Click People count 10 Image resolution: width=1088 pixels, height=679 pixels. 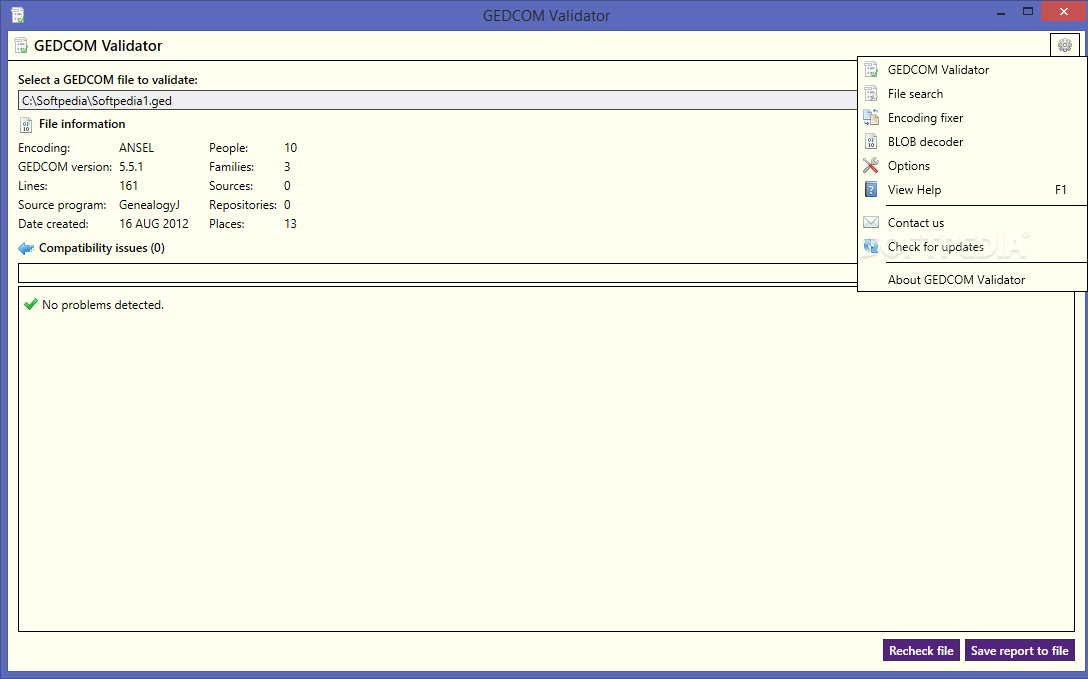[x=291, y=148]
